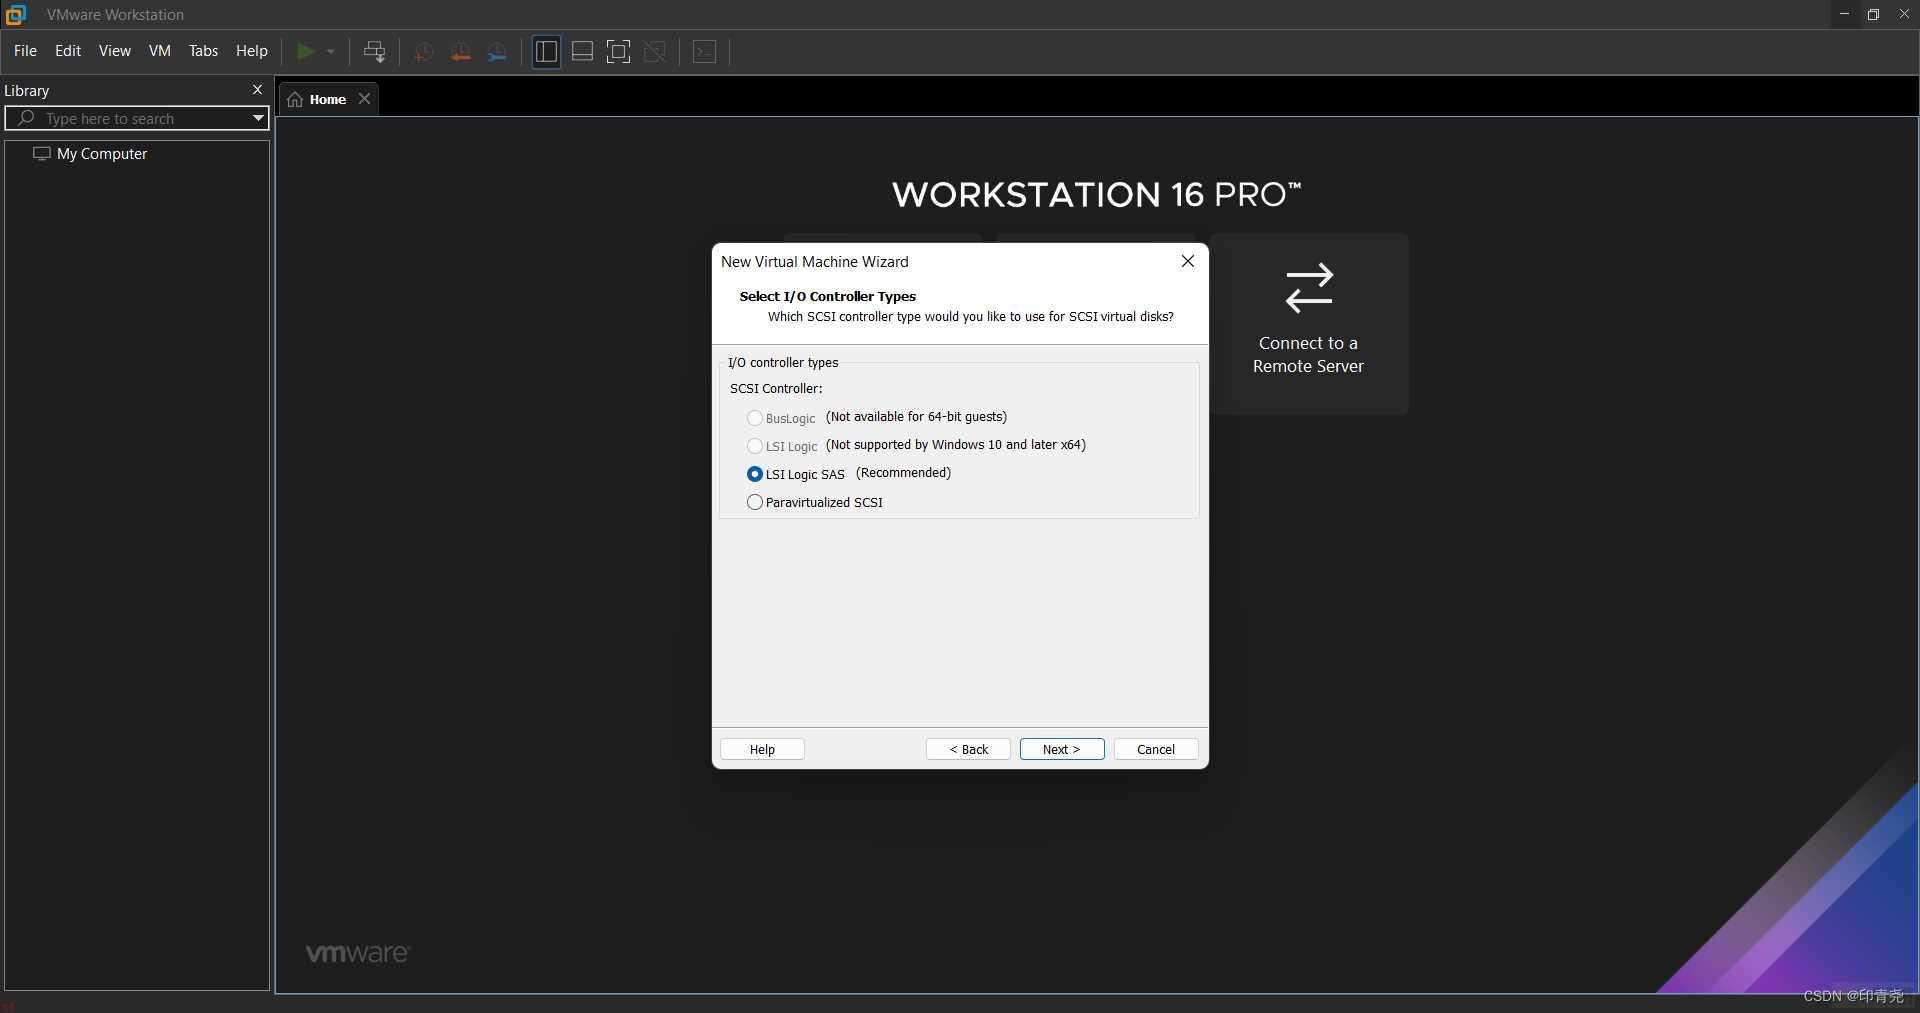Open the View menu
The height and width of the screenshot is (1013, 1920).
[x=115, y=51]
